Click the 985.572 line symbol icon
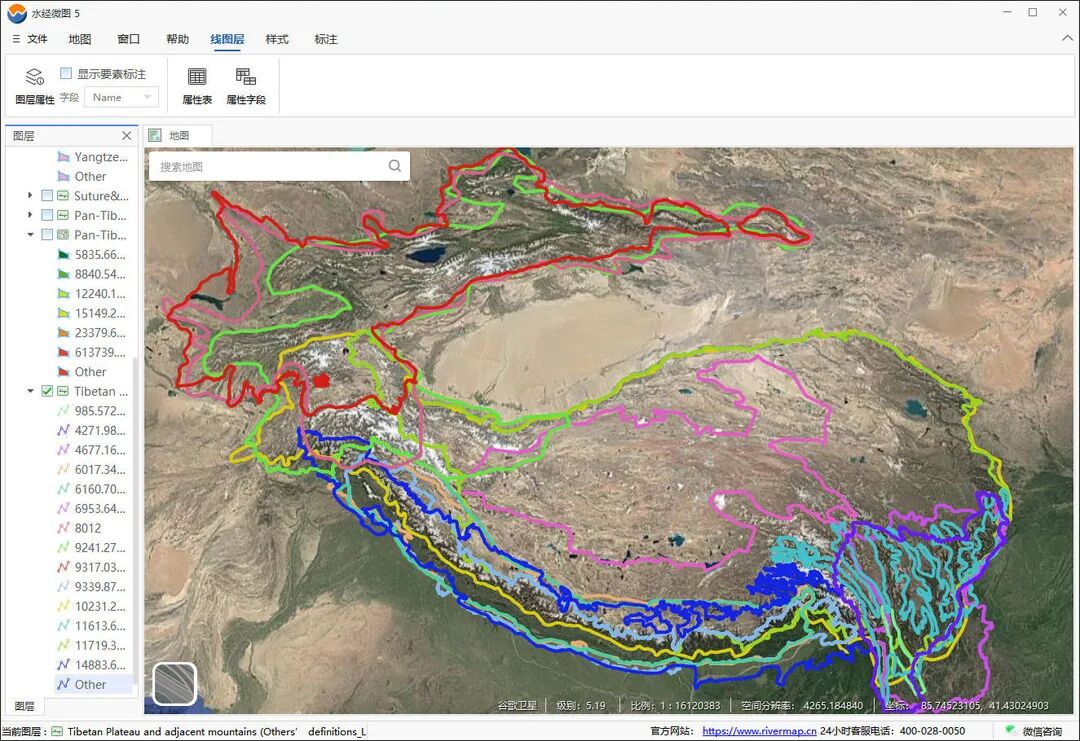The height and width of the screenshot is (741, 1080). [63, 411]
